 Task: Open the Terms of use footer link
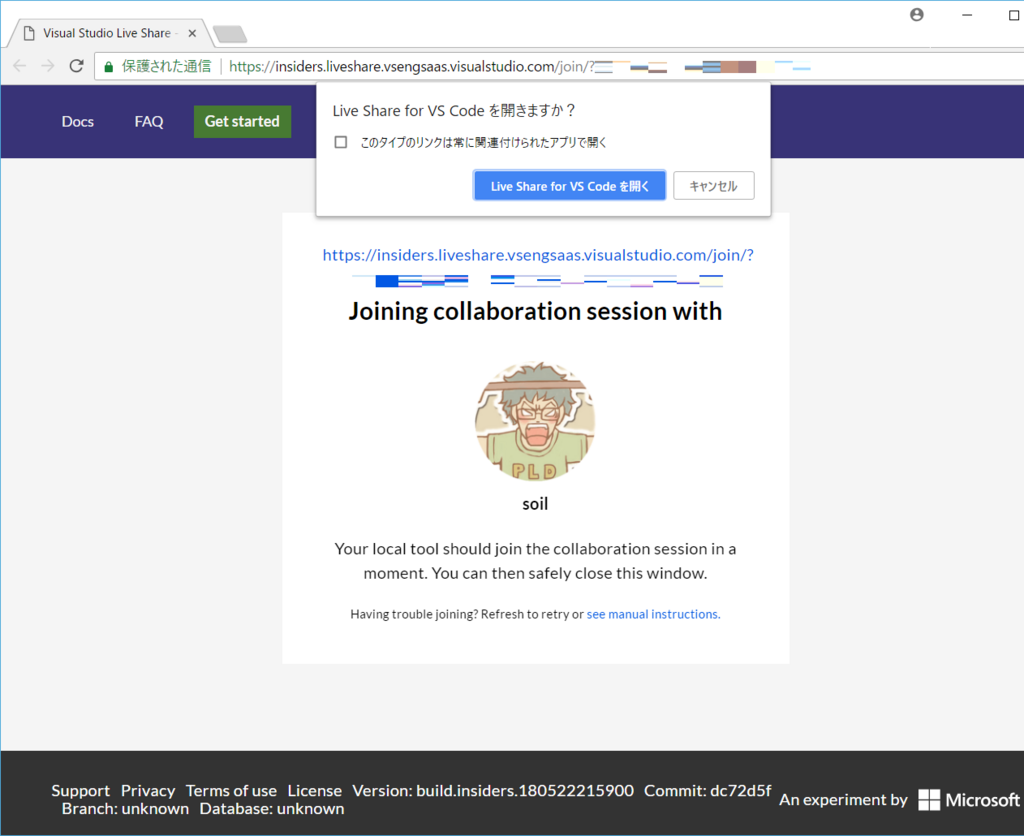[231, 791]
